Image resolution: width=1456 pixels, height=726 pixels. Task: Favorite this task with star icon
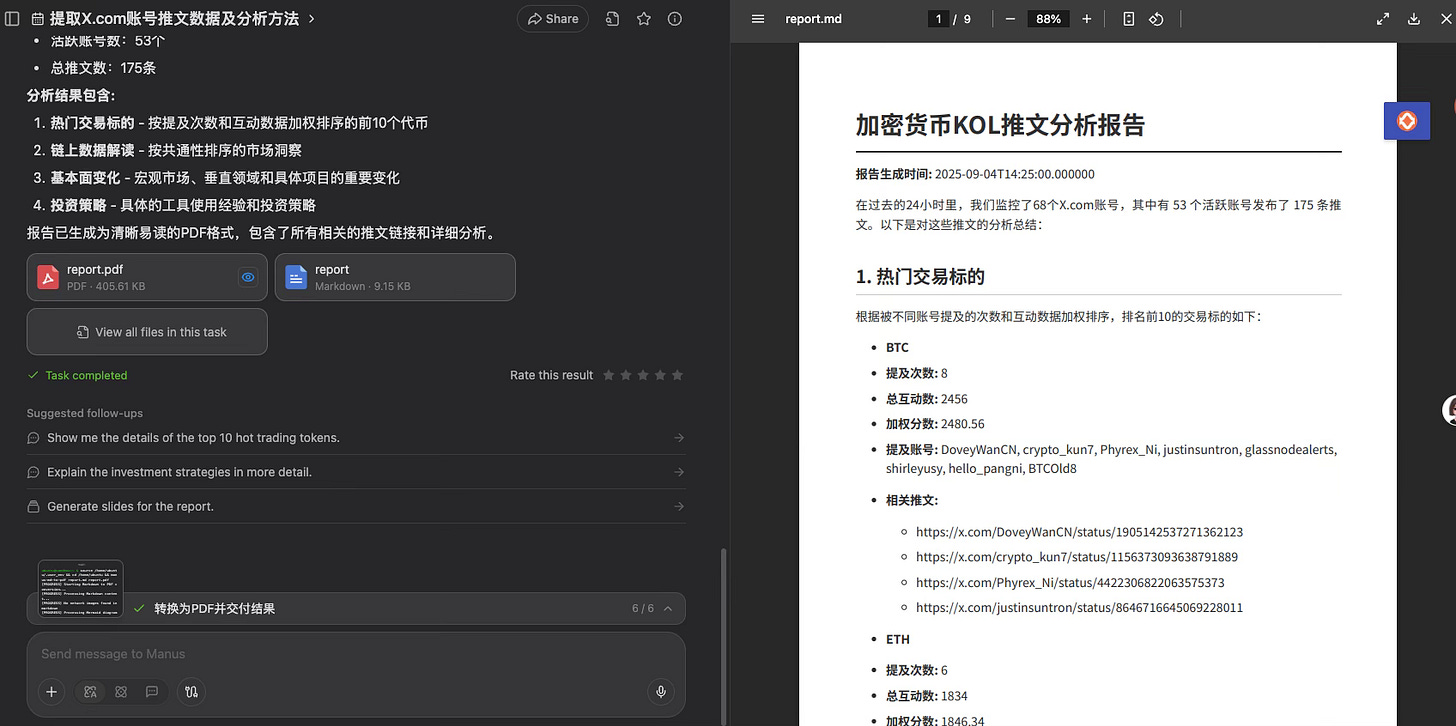644,19
